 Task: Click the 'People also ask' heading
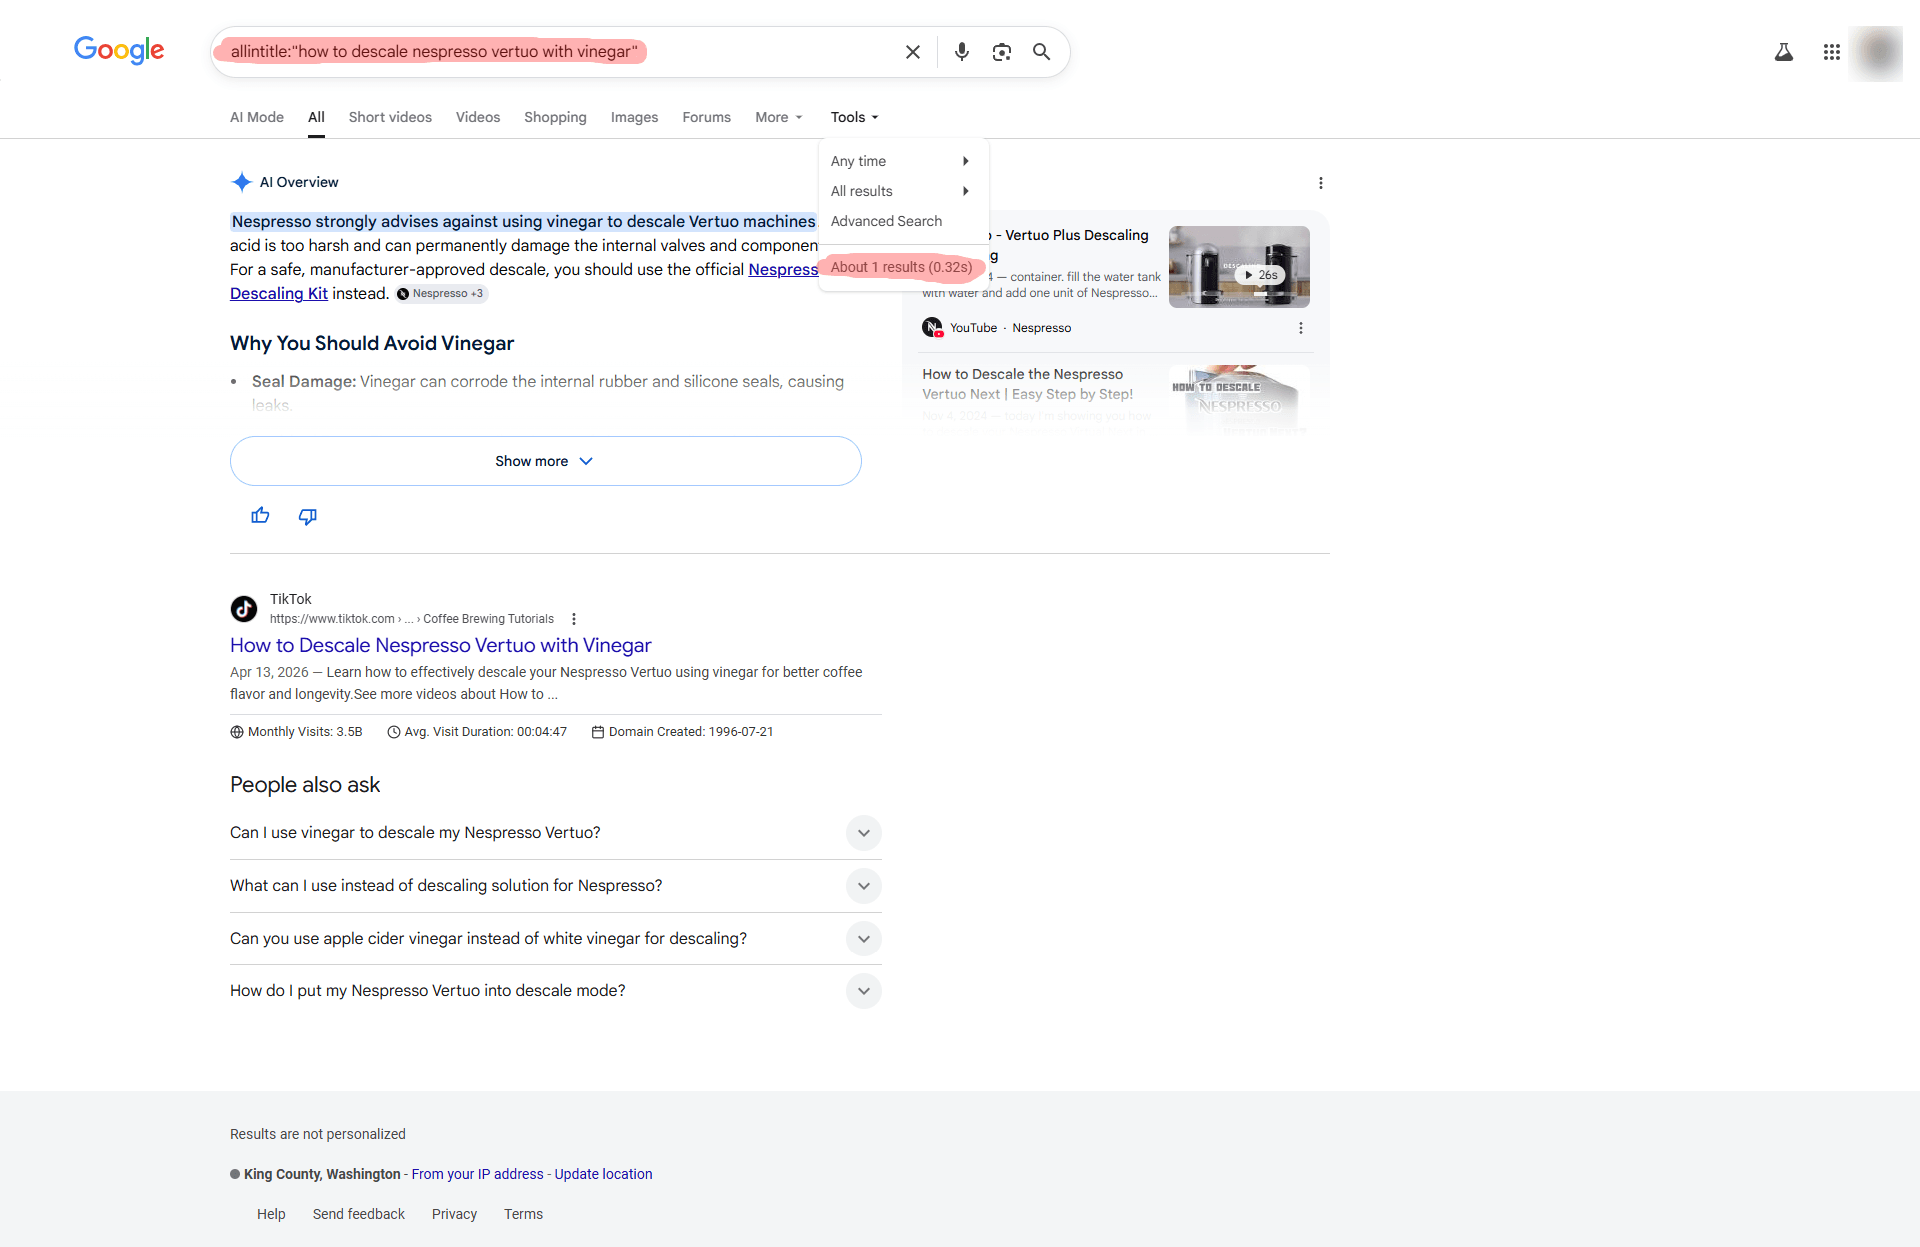[x=305, y=785]
